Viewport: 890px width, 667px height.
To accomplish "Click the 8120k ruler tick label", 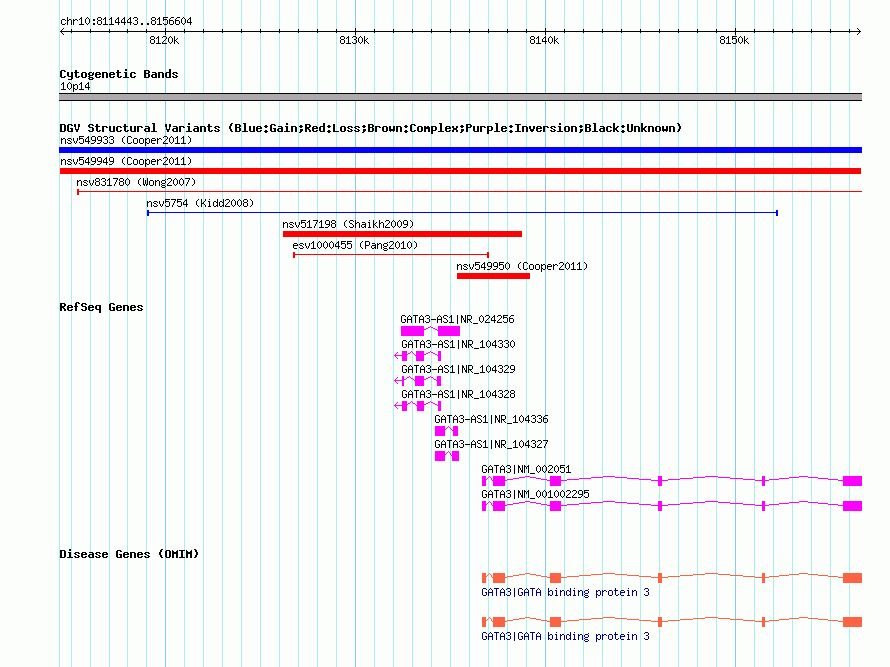I will point(164,40).
